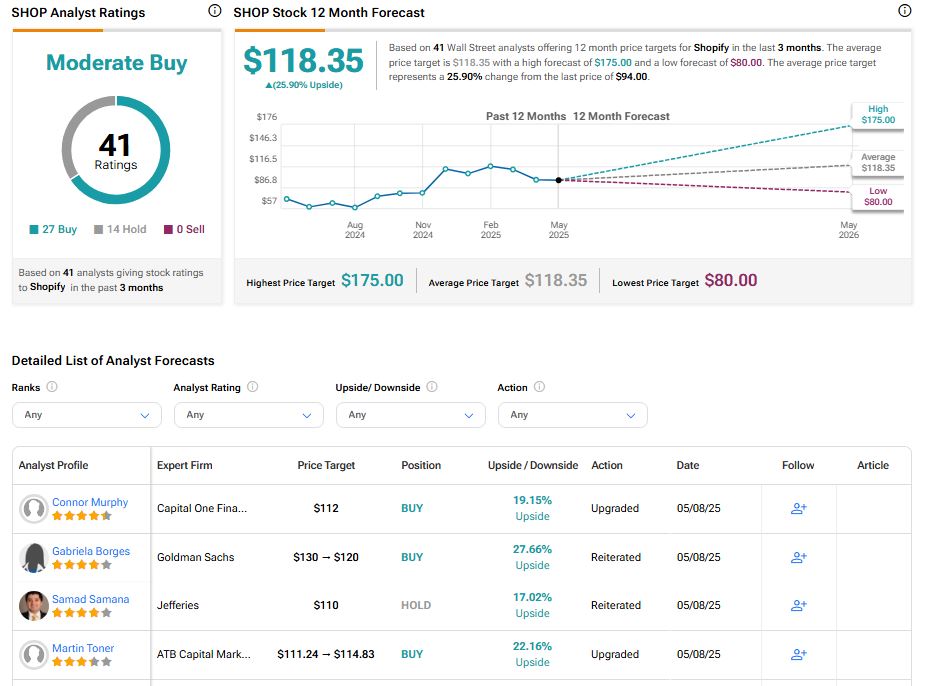The image size is (931, 686).
Task: Open Gabriela Borges analyst profile link
Action: click(x=91, y=551)
